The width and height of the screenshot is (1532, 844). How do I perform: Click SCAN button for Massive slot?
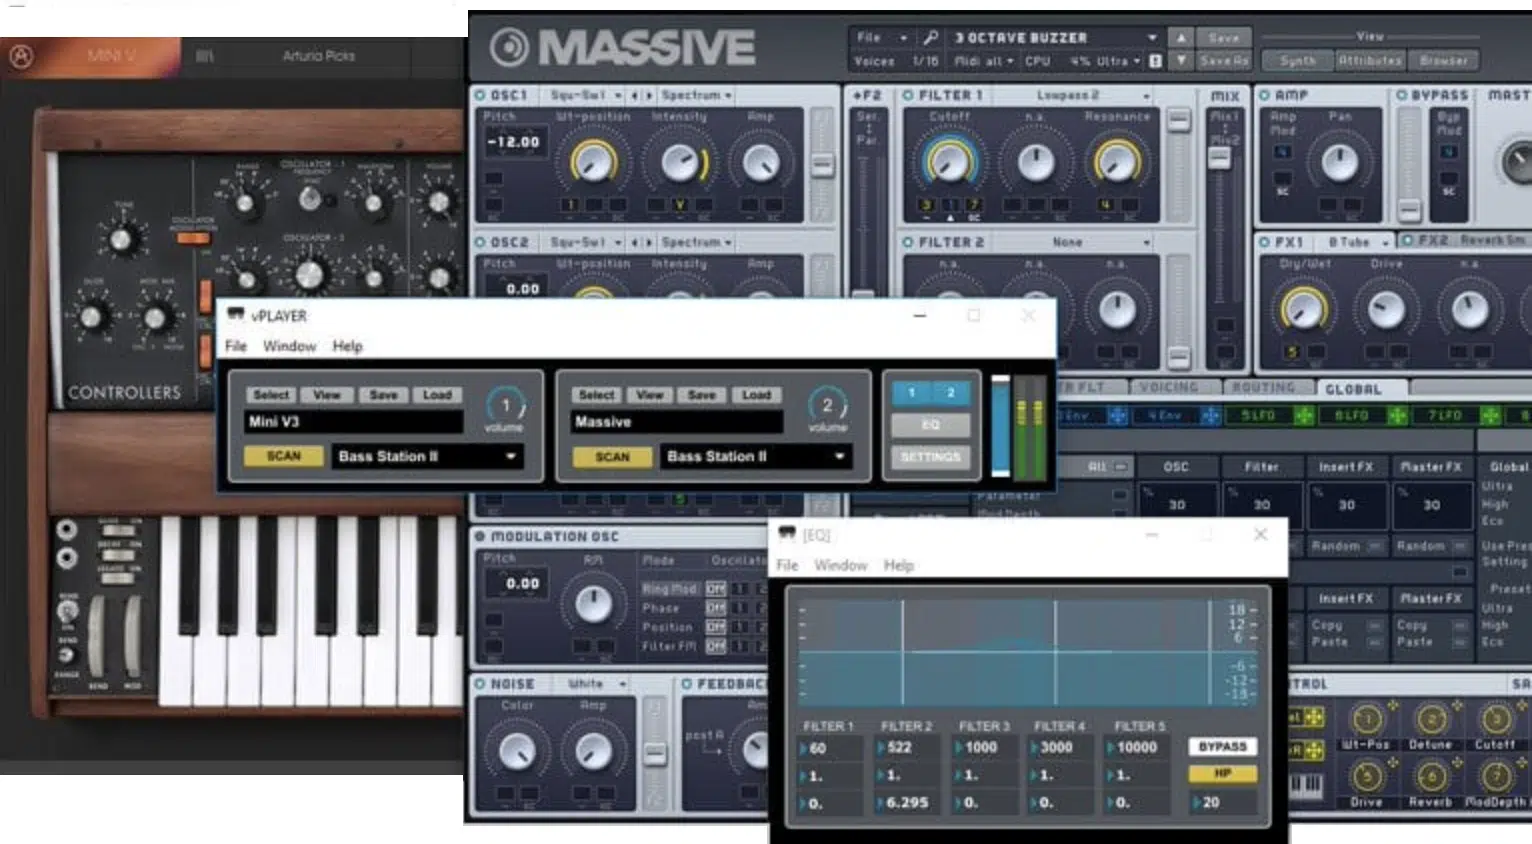click(612, 456)
